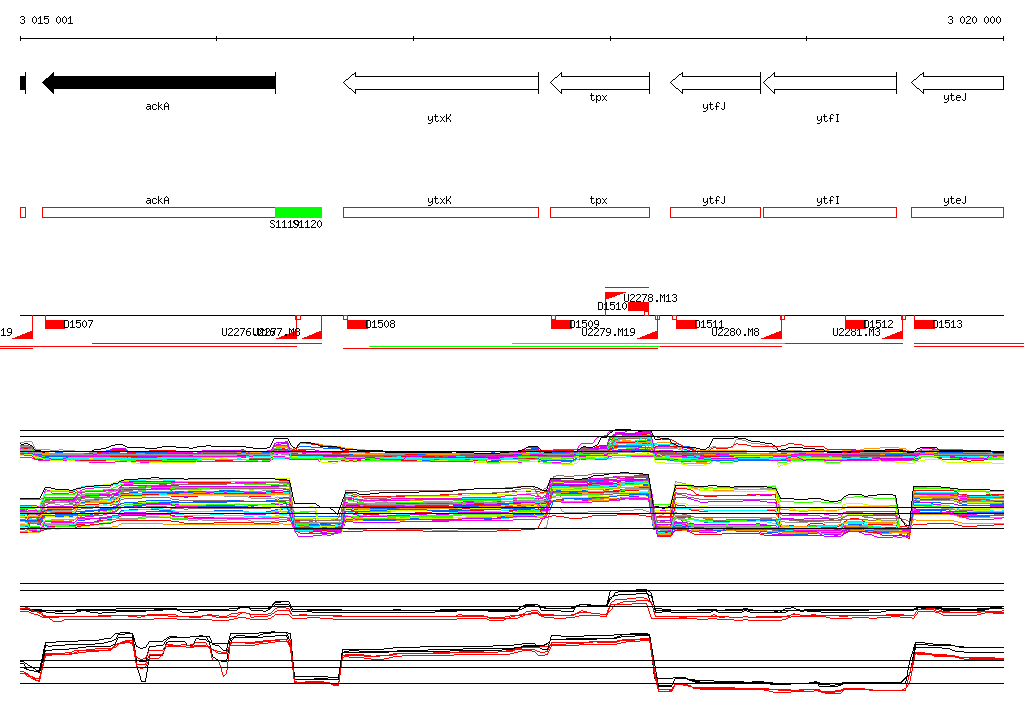Click the red triangle after U2280.M8
The width and height of the screenshot is (1024, 714).
click(774, 335)
